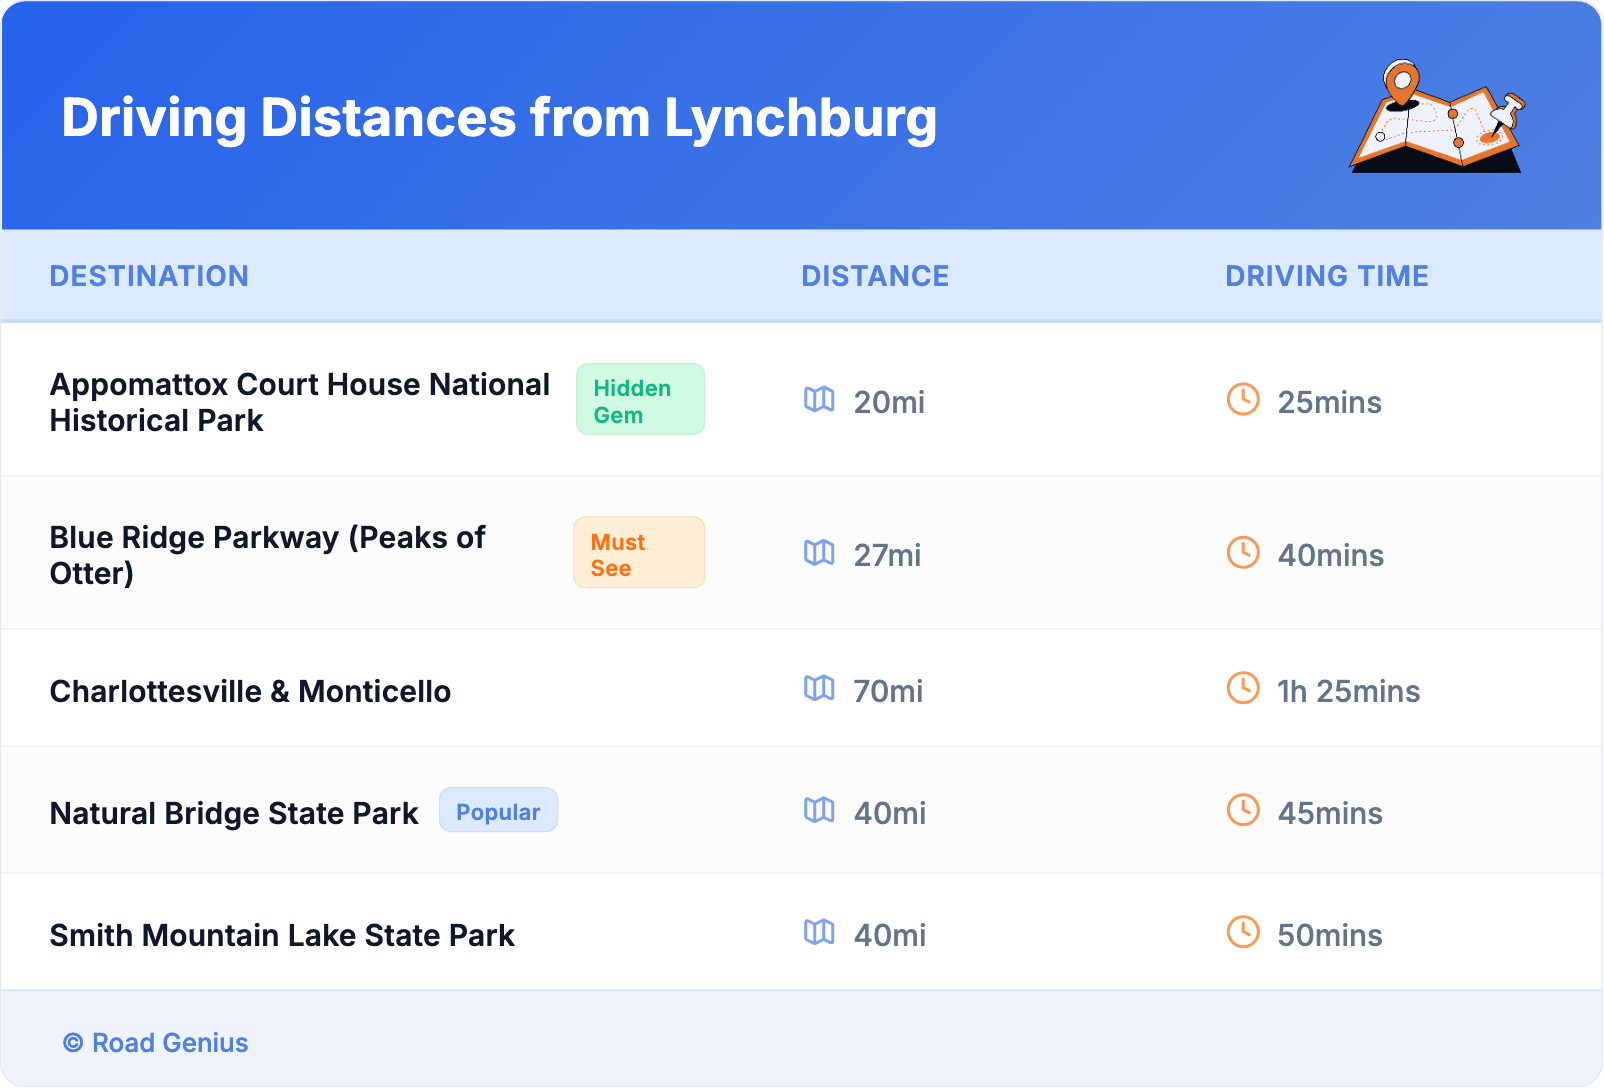The height and width of the screenshot is (1088, 1604).
Task: Open the Road Genius footer link
Action: pyautogui.click(x=156, y=1043)
